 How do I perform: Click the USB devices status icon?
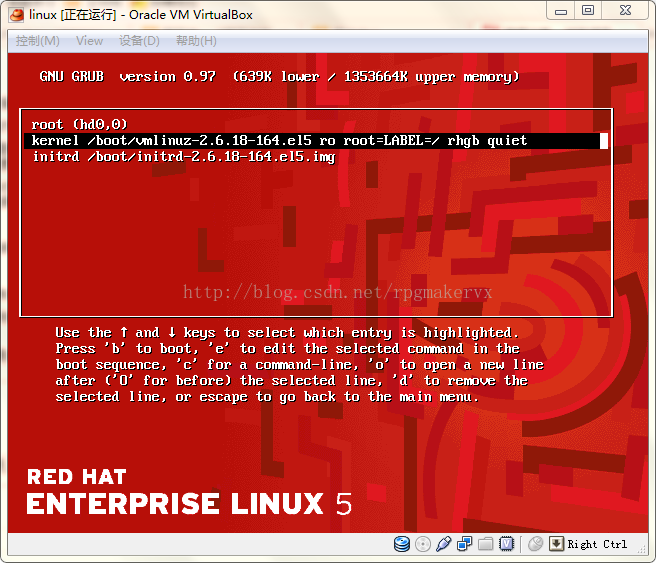pos(443,544)
